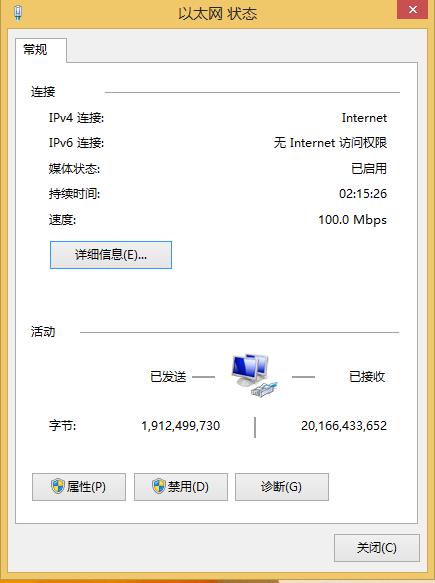
Task: Close the dialog with the red X
Action: pos(412,10)
